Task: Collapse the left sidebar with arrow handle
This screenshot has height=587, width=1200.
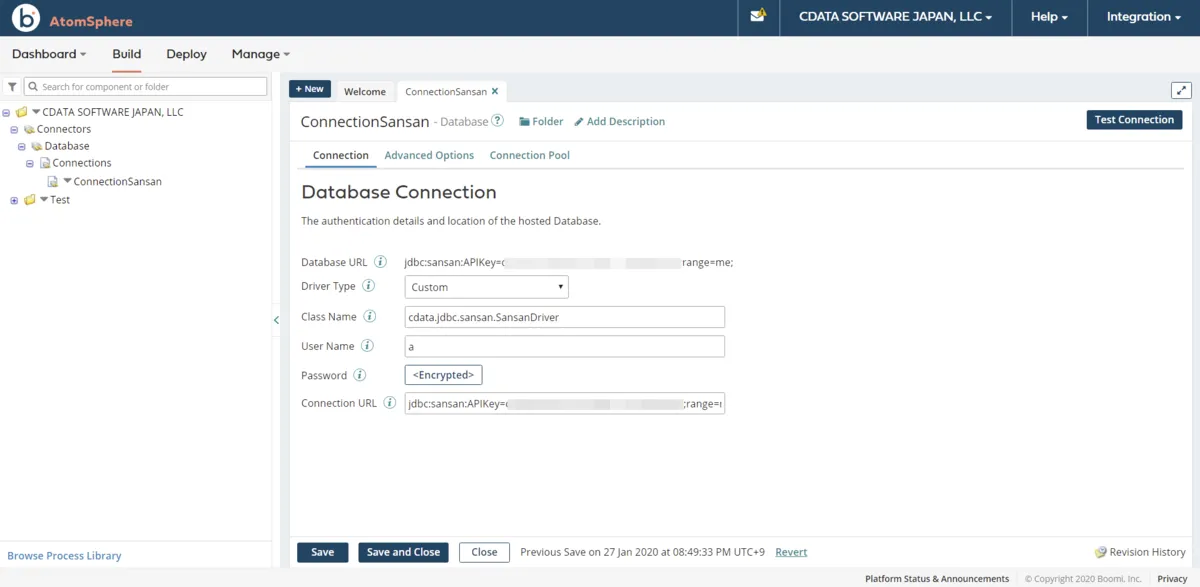Action: click(x=276, y=320)
